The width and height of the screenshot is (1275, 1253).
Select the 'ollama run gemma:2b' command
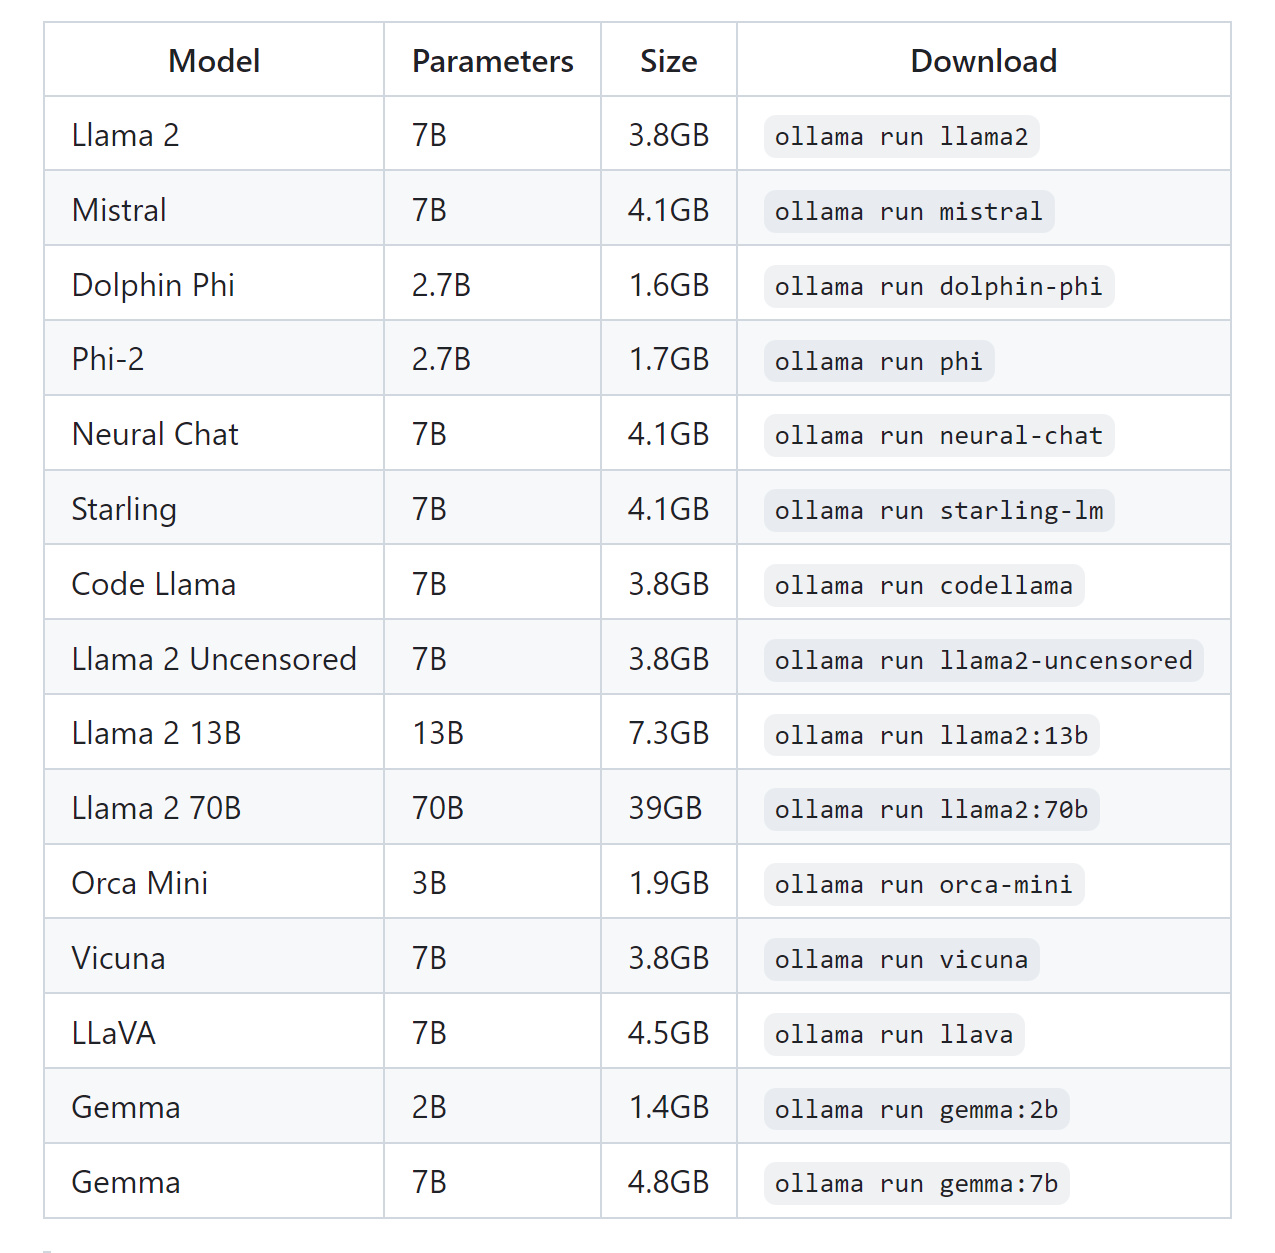916,1110
